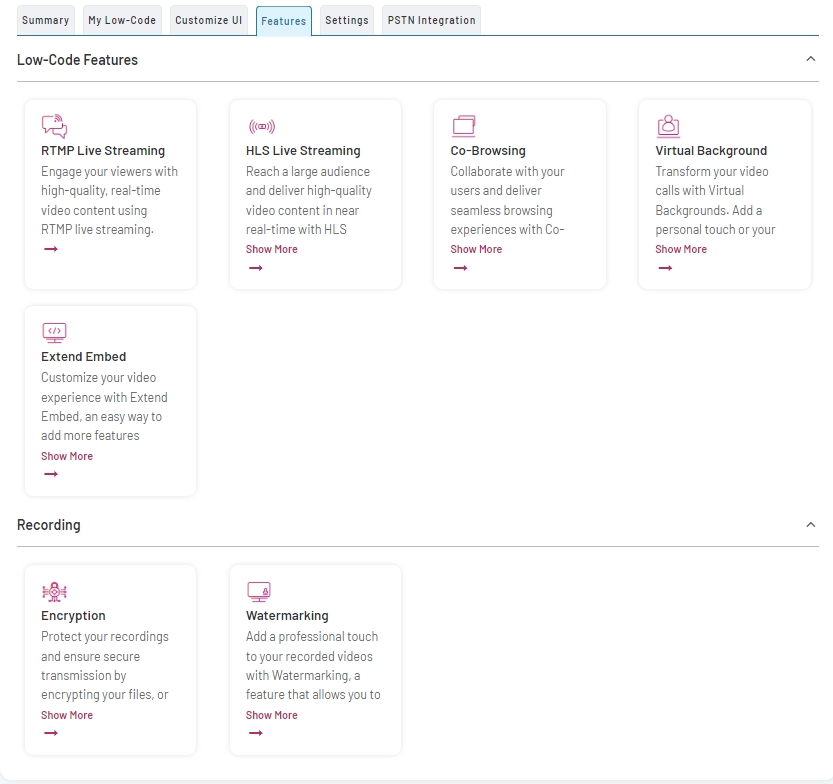Screen dimensions: 833x784
Task: Click the RTMP Live Streaming title
Action: tap(103, 151)
